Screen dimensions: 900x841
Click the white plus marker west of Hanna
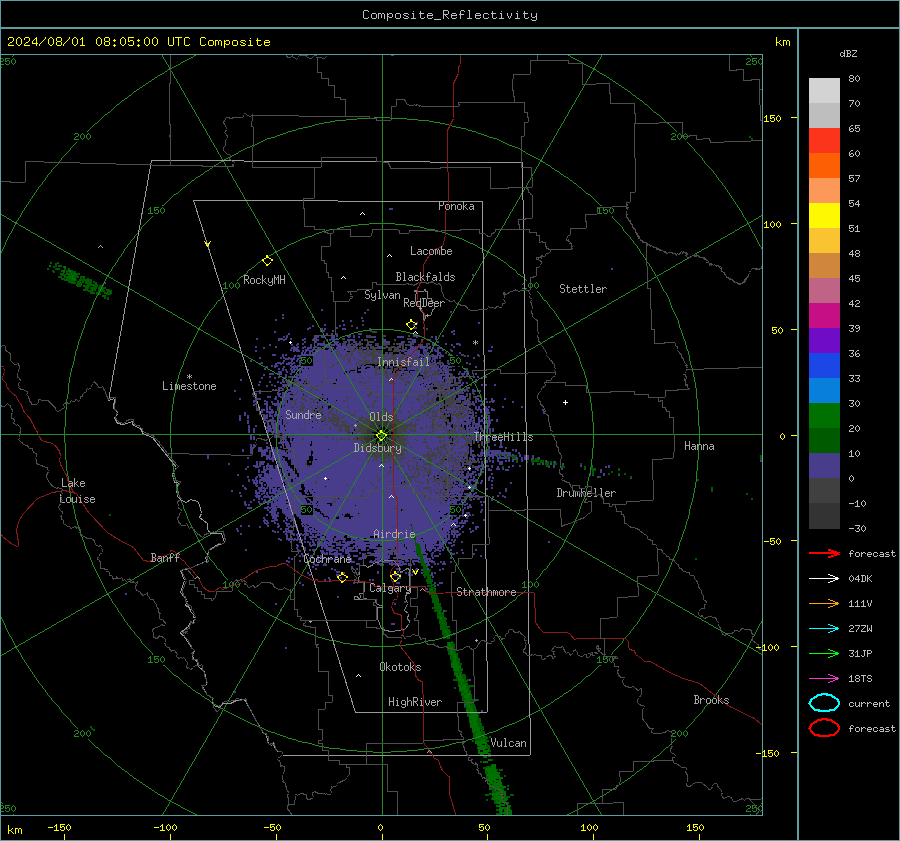[565, 402]
